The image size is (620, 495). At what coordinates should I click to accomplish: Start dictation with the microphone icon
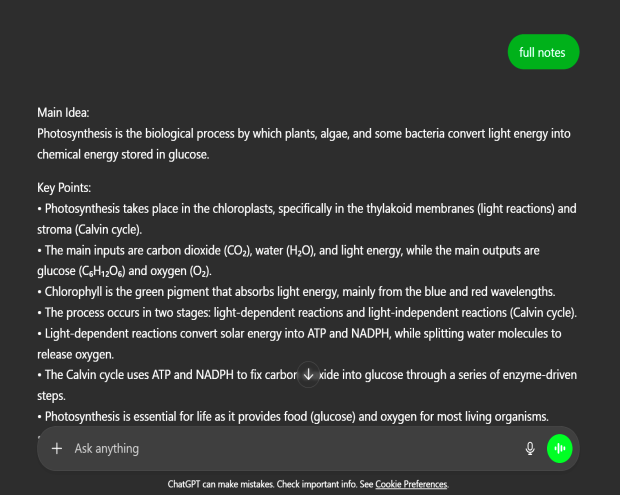point(530,448)
